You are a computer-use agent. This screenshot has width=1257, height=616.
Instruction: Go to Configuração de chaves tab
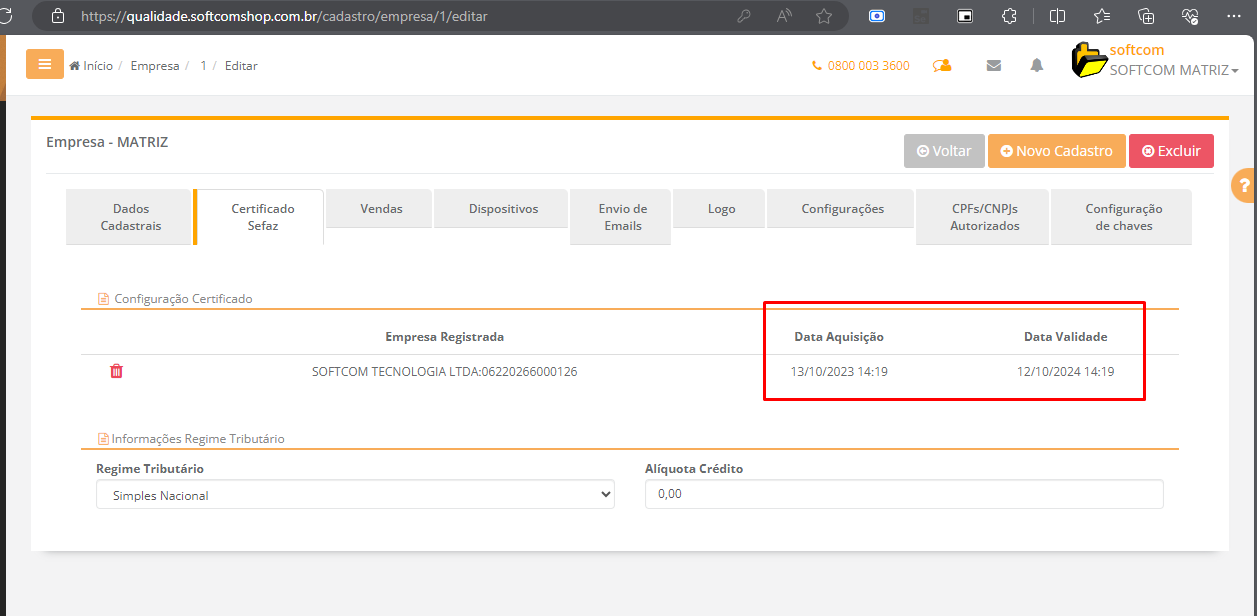point(1123,217)
